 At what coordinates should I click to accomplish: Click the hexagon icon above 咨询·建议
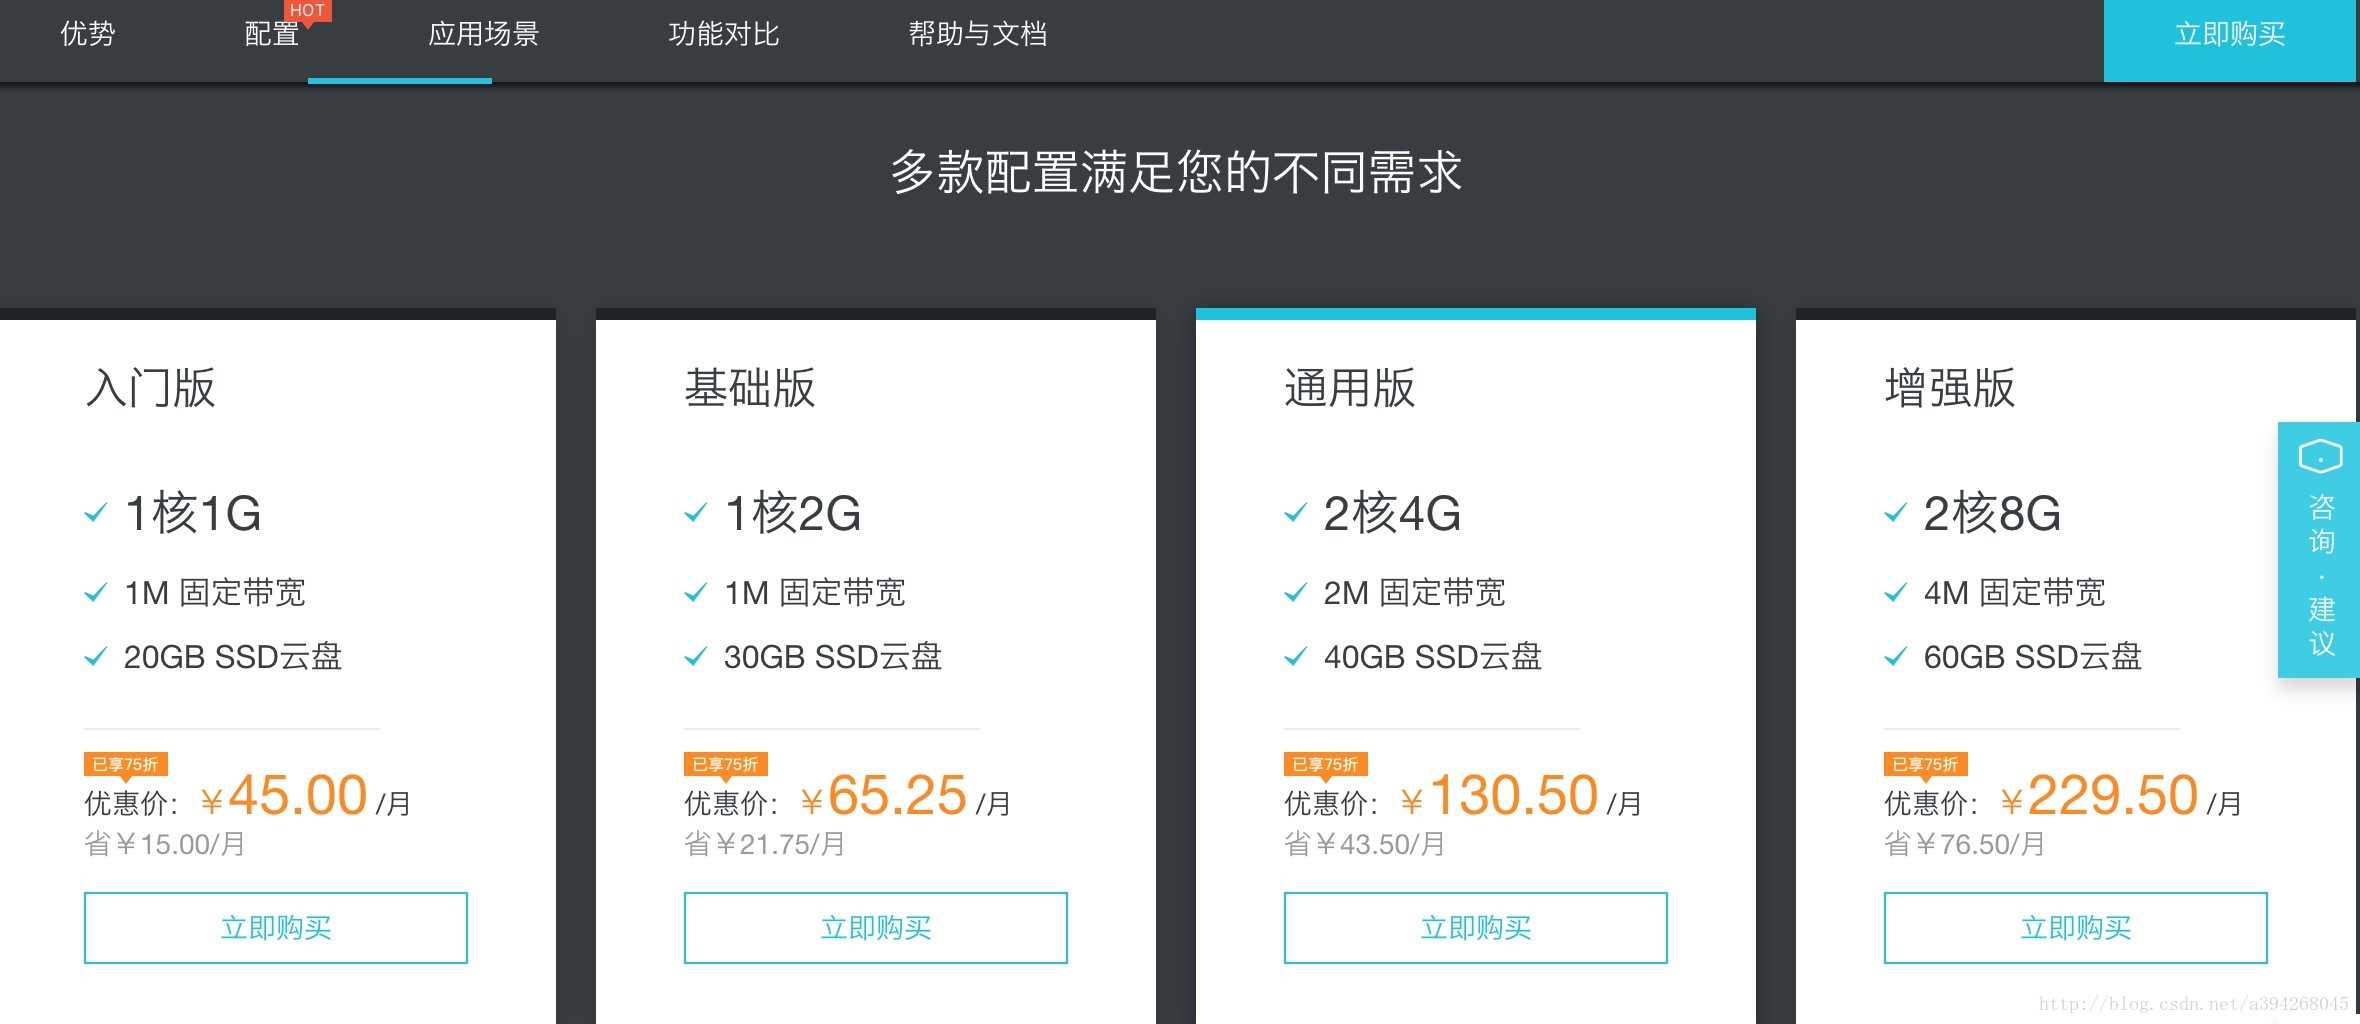[2319, 456]
